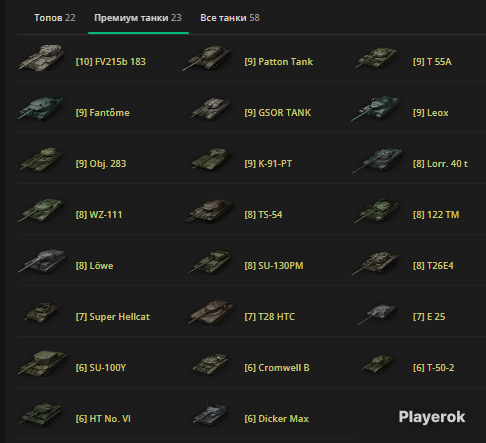Select the [8] Lorr. 40 t label
The width and height of the screenshot is (486, 443).
coord(440,164)
